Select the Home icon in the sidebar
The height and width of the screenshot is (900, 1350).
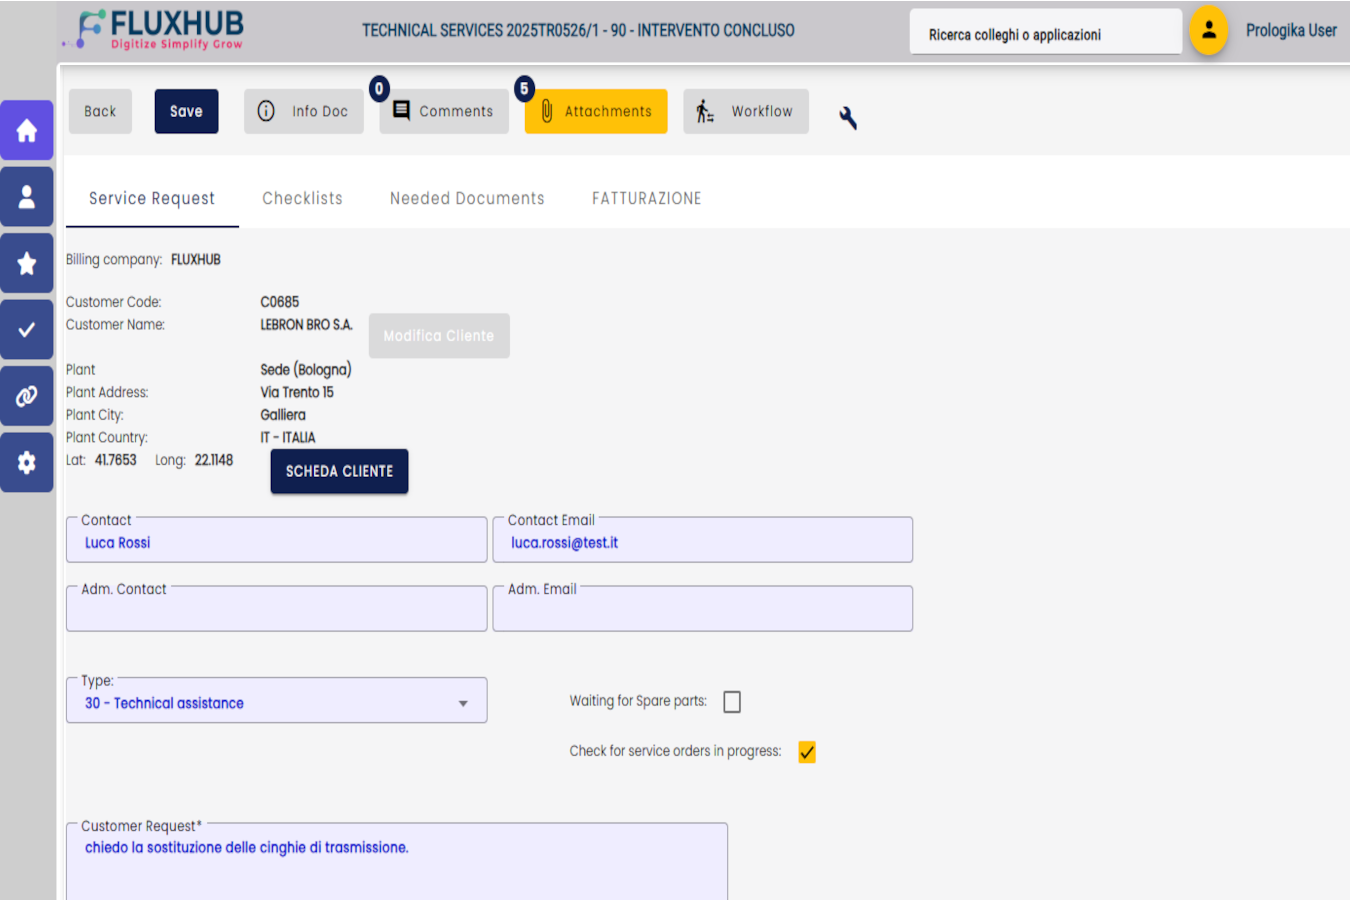tap(26, 129)
